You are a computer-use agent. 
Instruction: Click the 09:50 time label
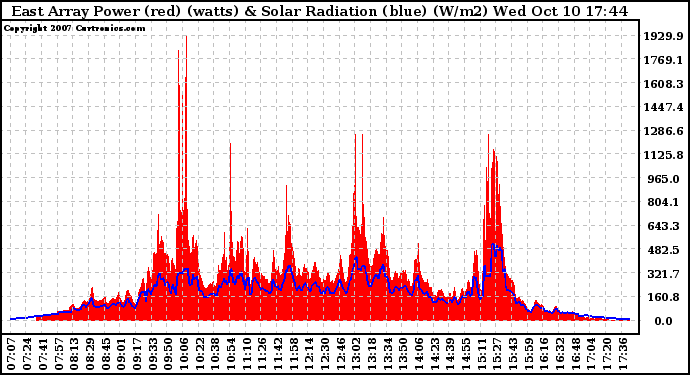pyautogui.click(x=169, y=354)
